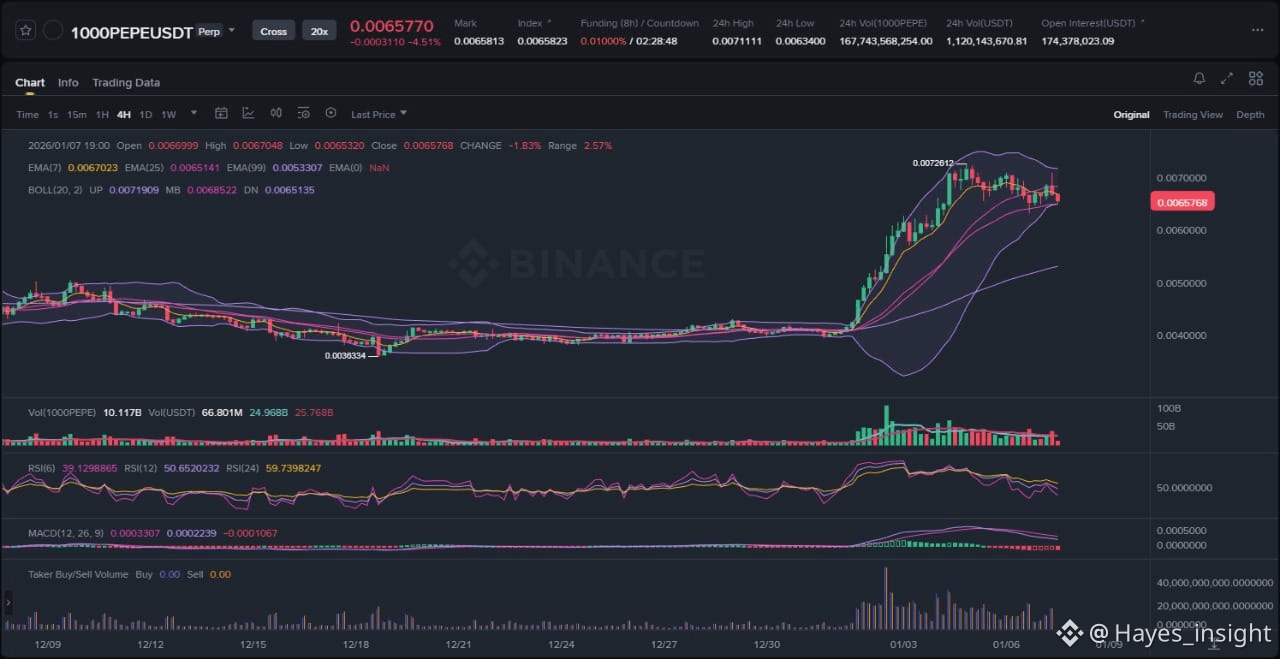Viewport: 1280px width, 659px height.
Task: Click the 01/03 date on time axis
Action: tap(904, 645)
